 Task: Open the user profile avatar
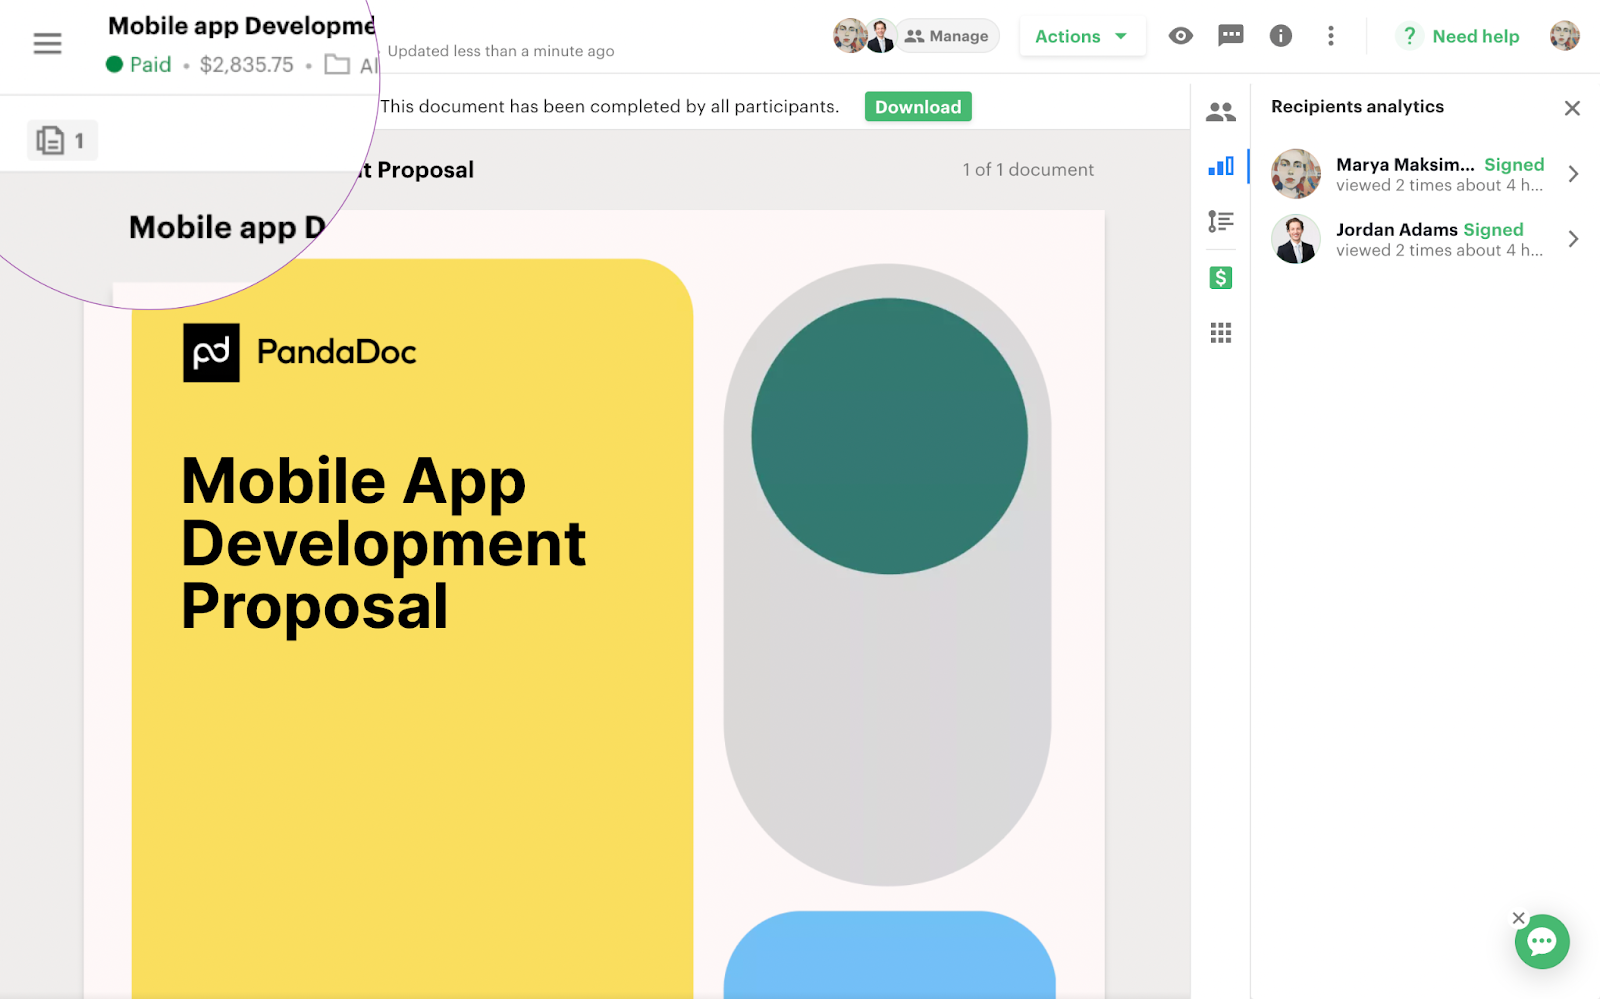point(1565,36)
